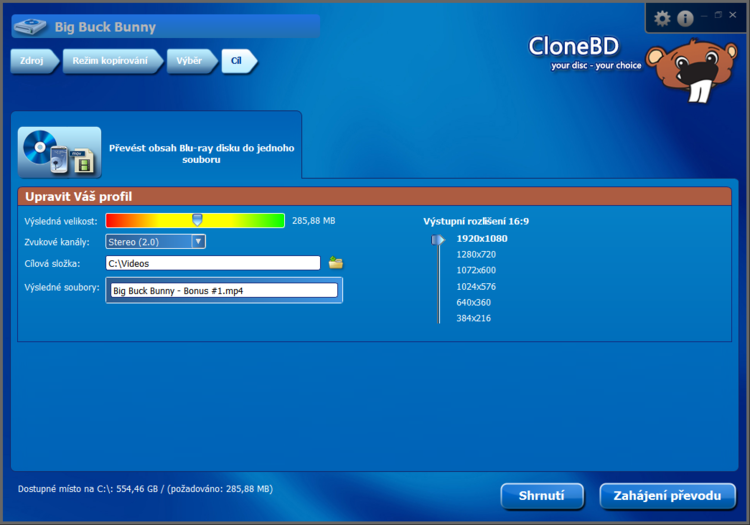The image size is (750, 525).
Task: Choose the 1920x1080 output resolution
Action: click(x=482, y=239)
